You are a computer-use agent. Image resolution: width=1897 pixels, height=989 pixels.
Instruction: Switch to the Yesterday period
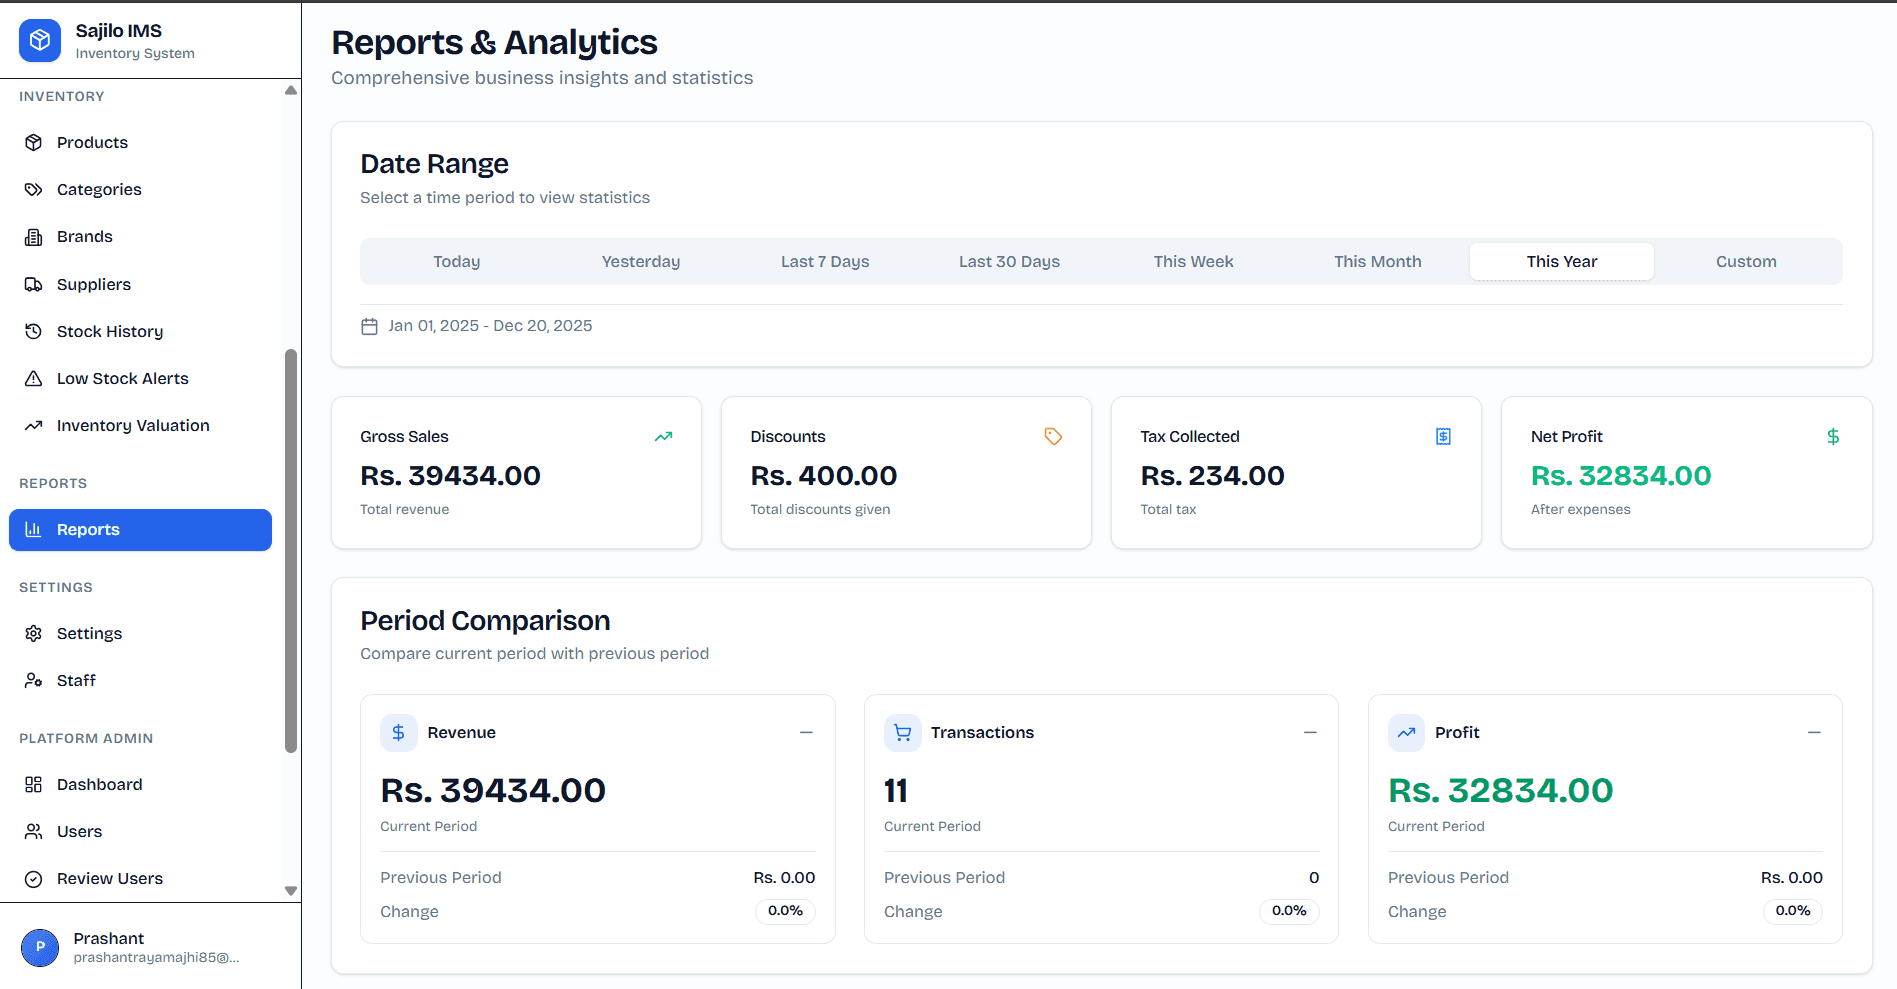coord(640,261)
